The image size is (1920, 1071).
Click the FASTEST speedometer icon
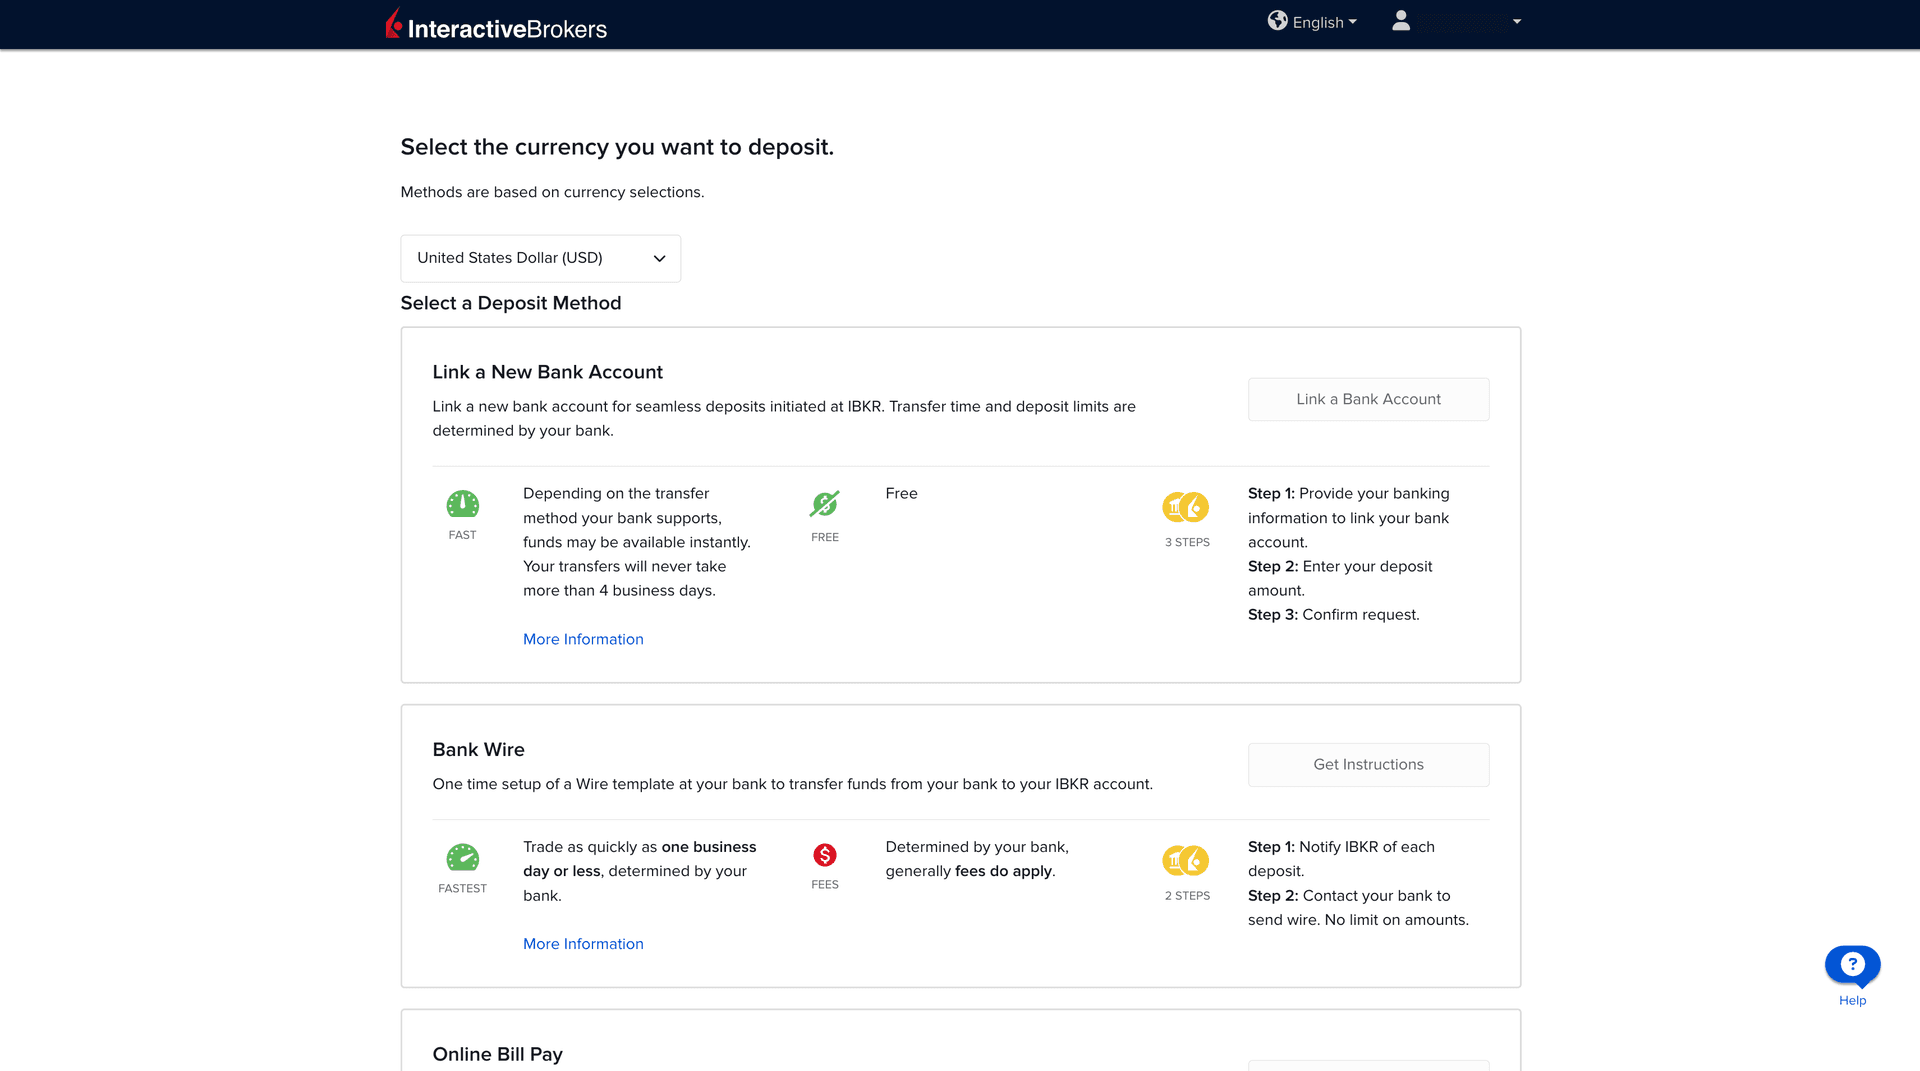462,858
